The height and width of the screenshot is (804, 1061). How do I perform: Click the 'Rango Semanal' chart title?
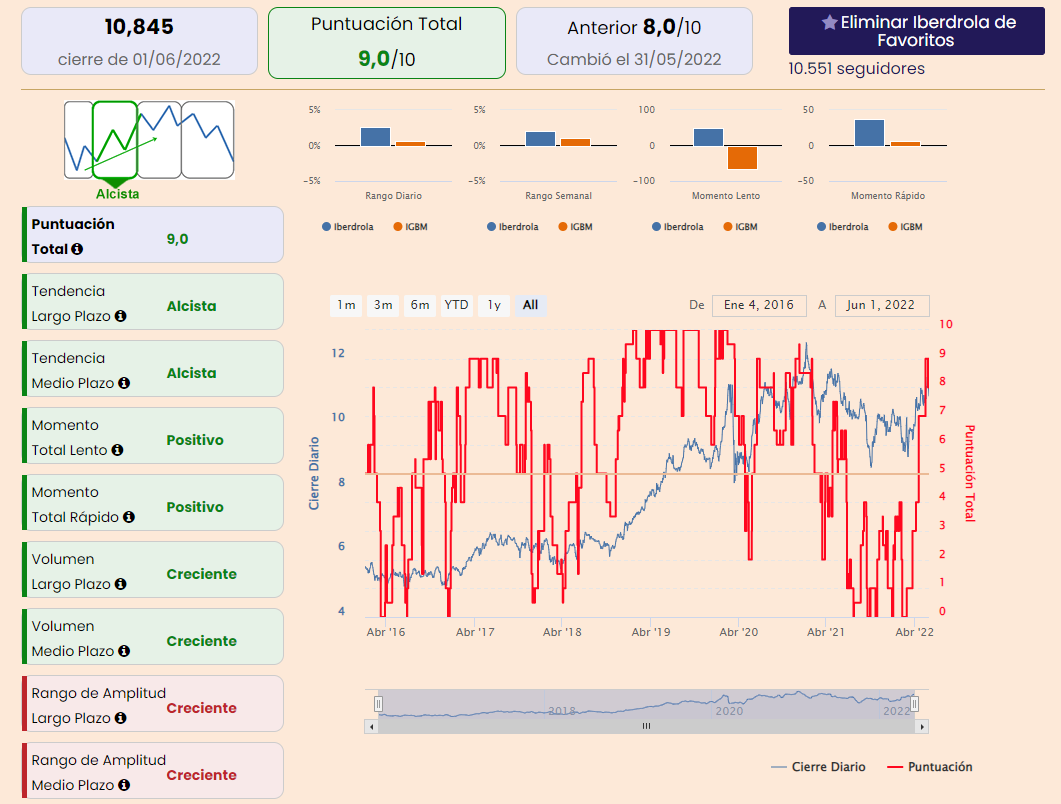pos(558,196)
